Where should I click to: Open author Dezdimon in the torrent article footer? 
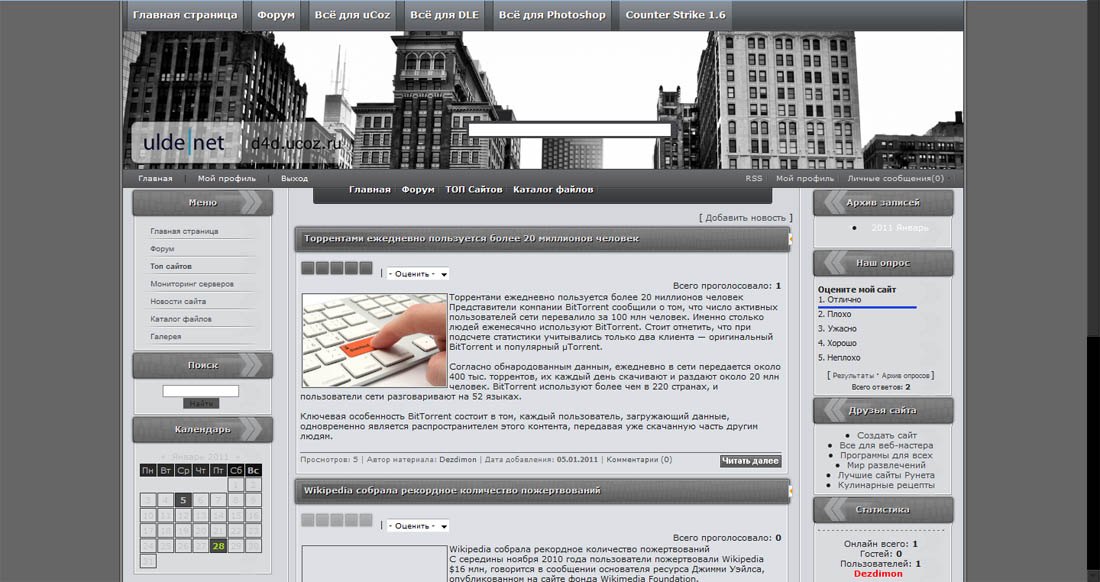457,460
